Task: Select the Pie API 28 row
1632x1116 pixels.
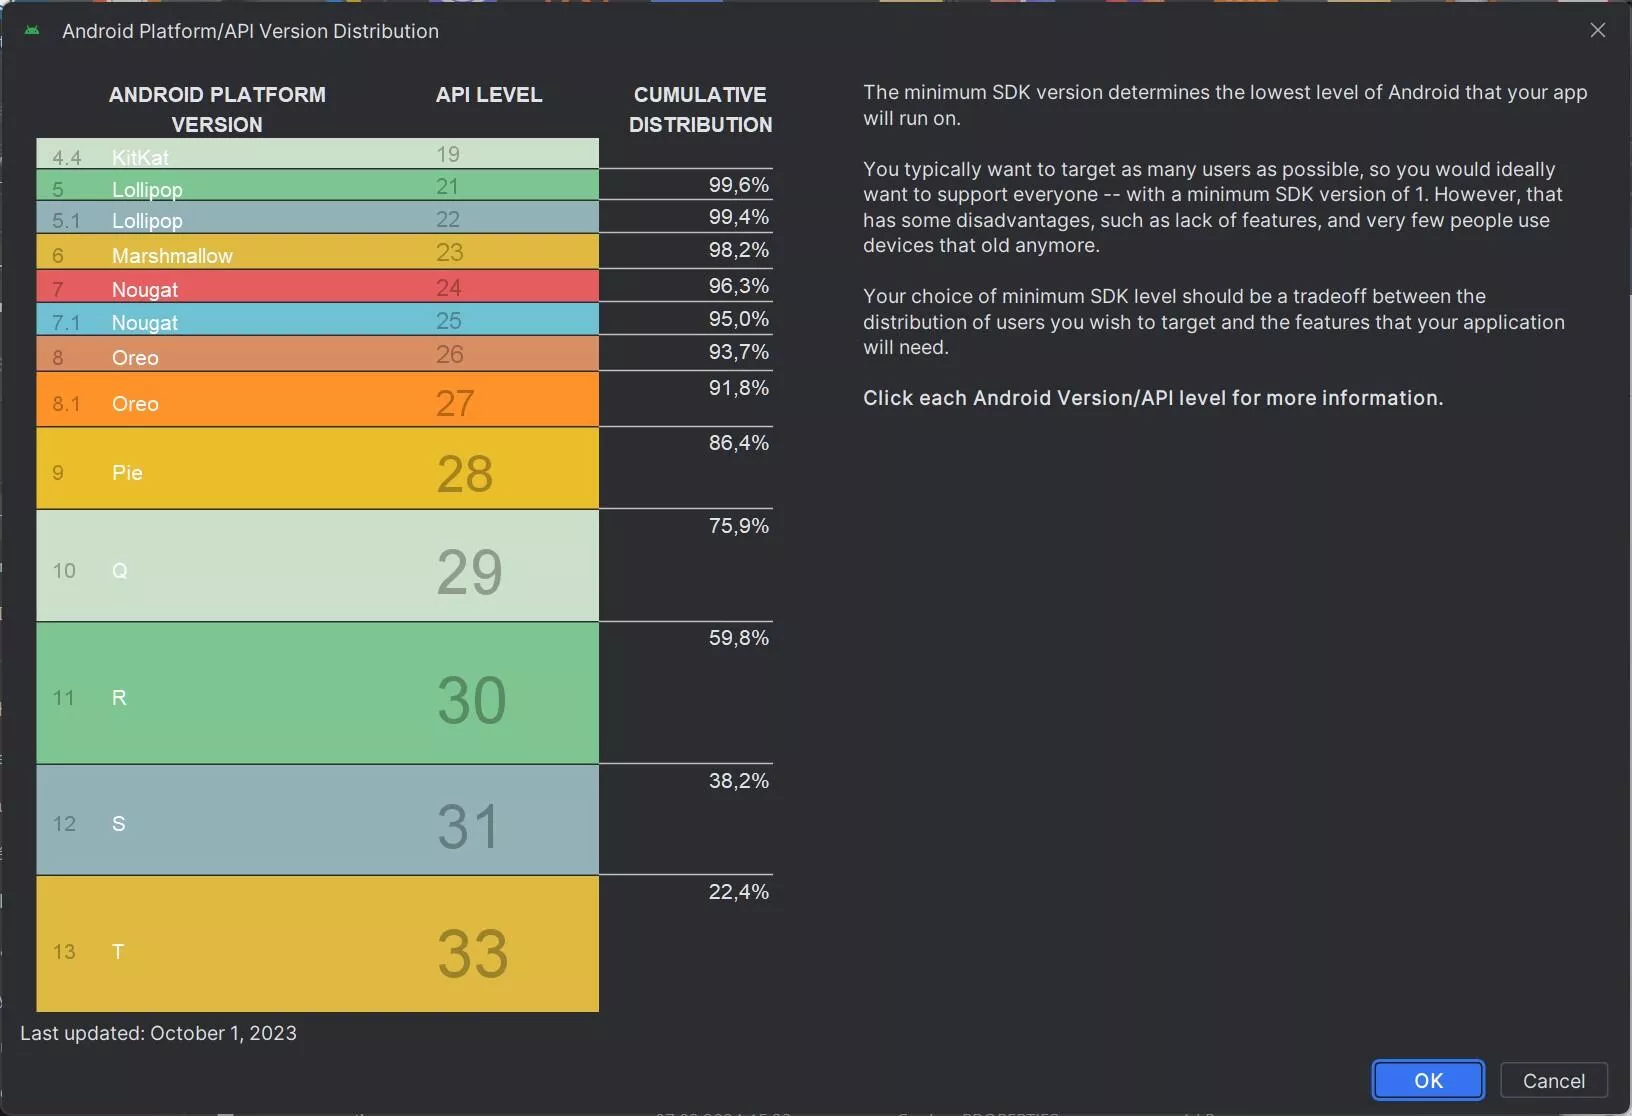Action: pos(317,468)
